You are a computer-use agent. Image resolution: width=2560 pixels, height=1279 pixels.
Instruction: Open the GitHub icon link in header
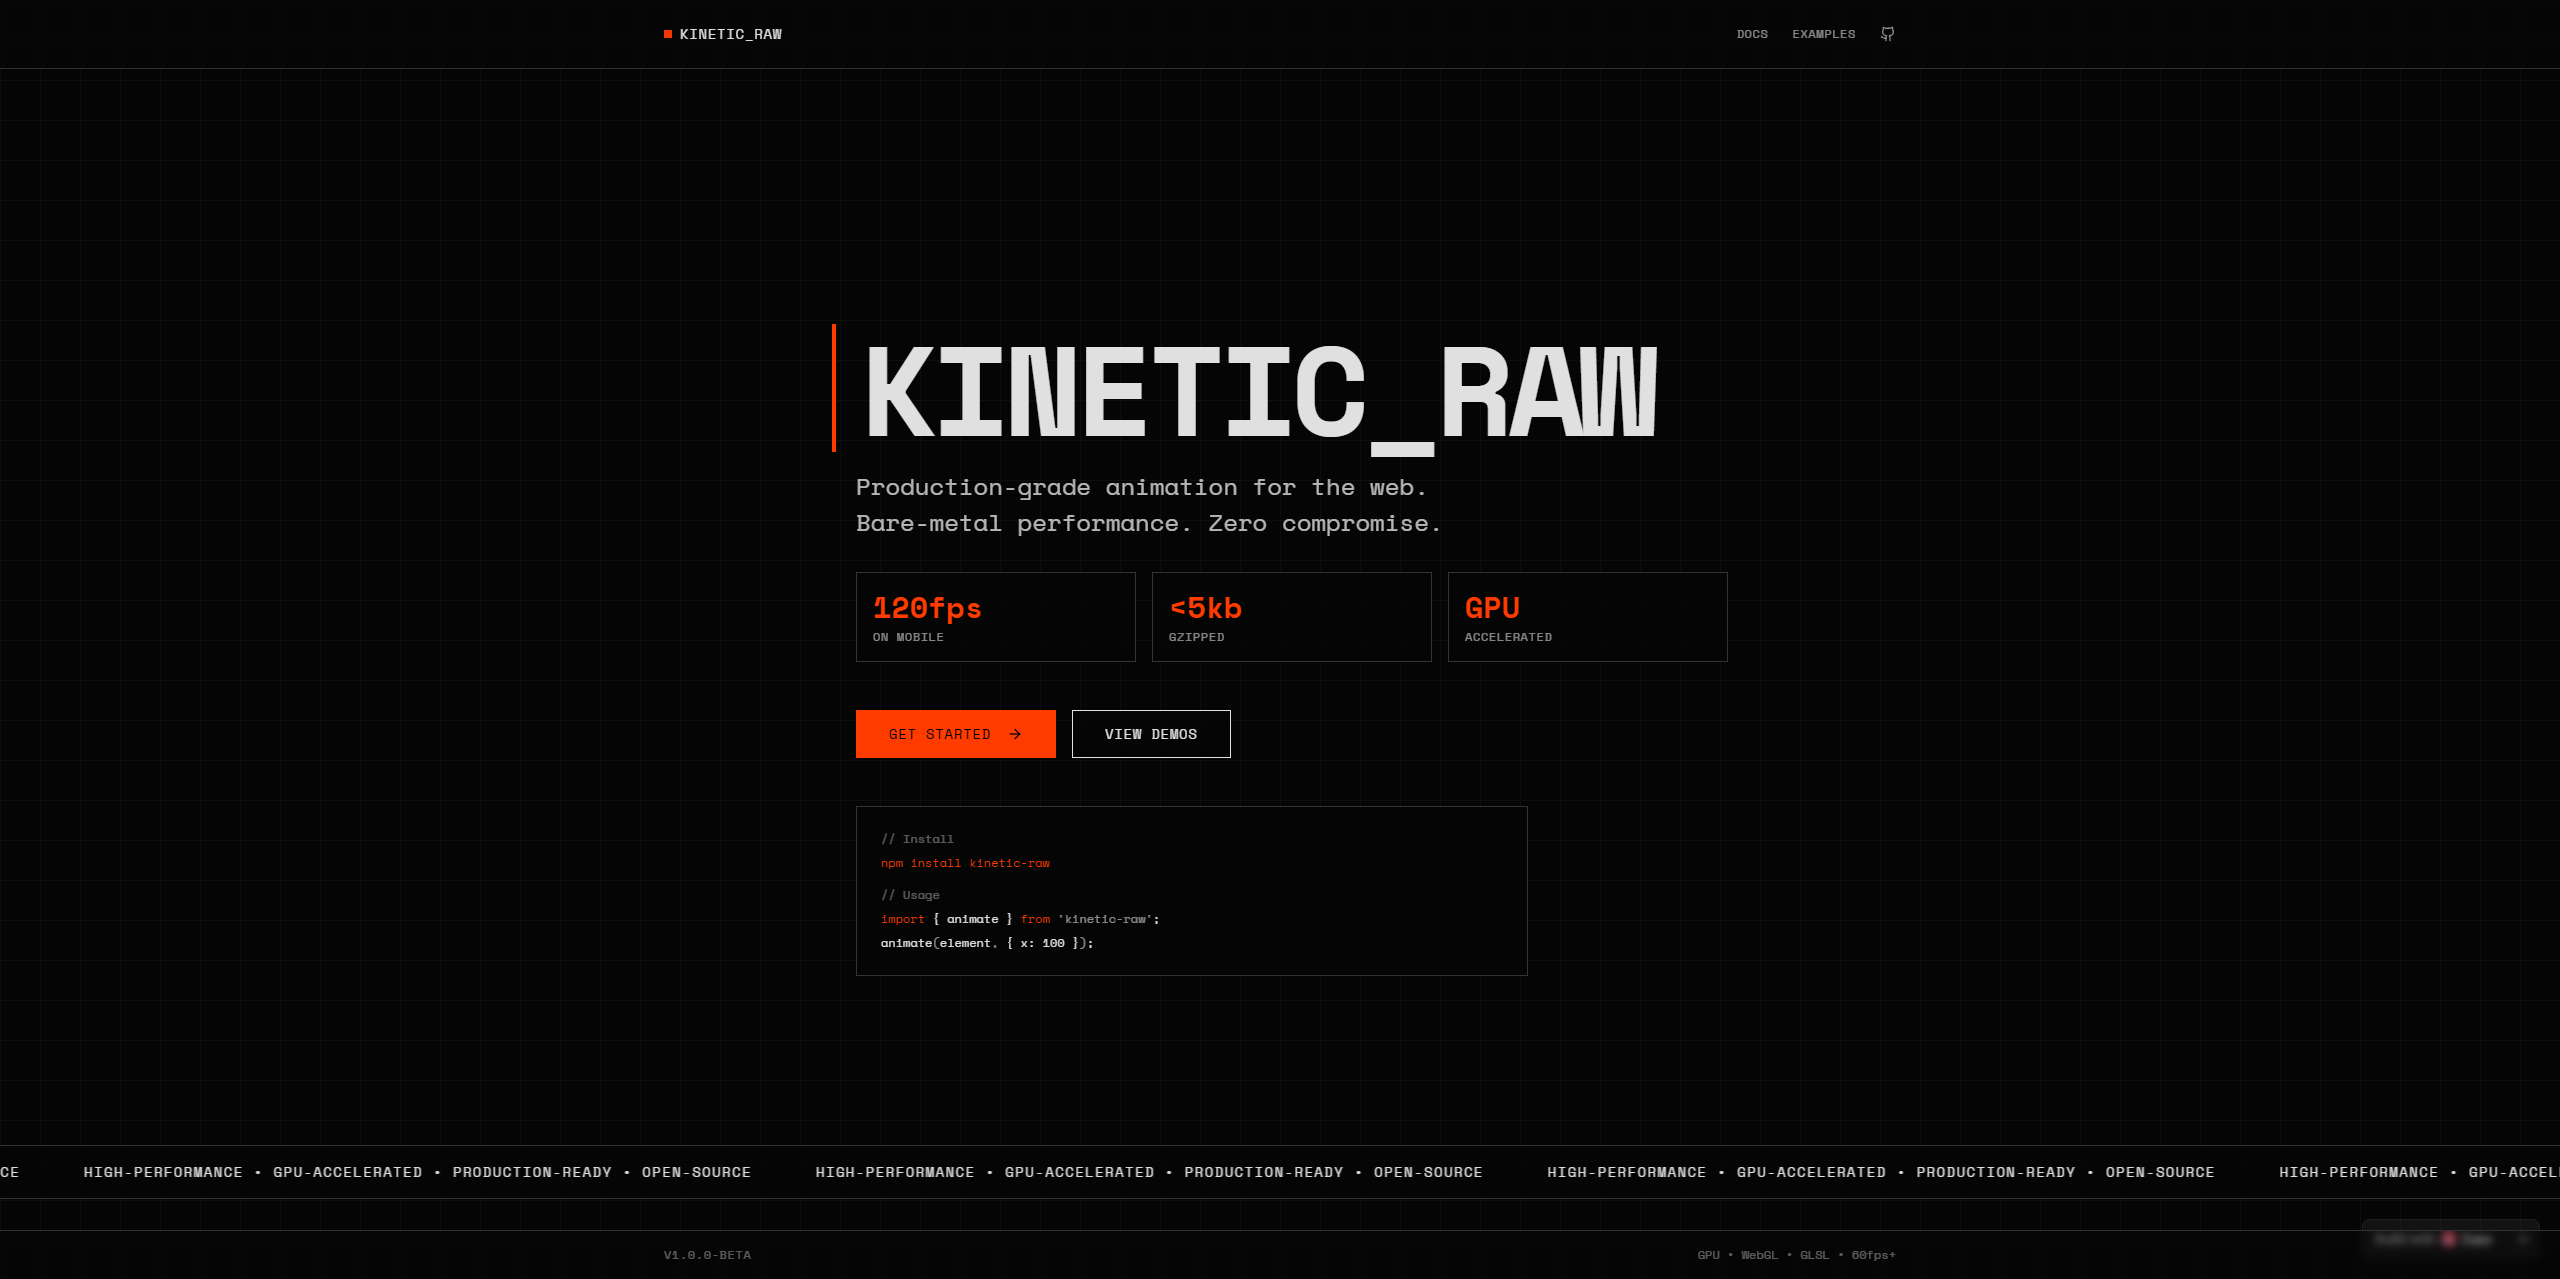point(1887,34)
